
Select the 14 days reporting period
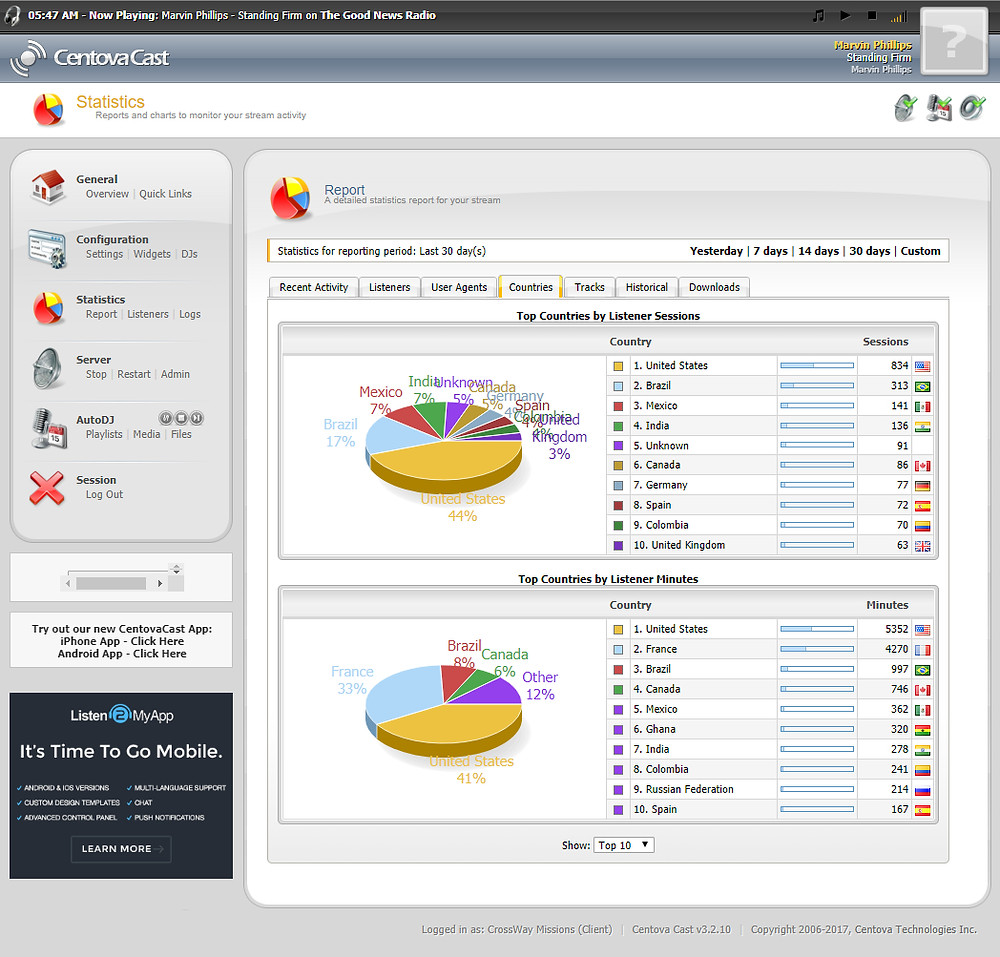pyautogui.click(x=818, y=251)
